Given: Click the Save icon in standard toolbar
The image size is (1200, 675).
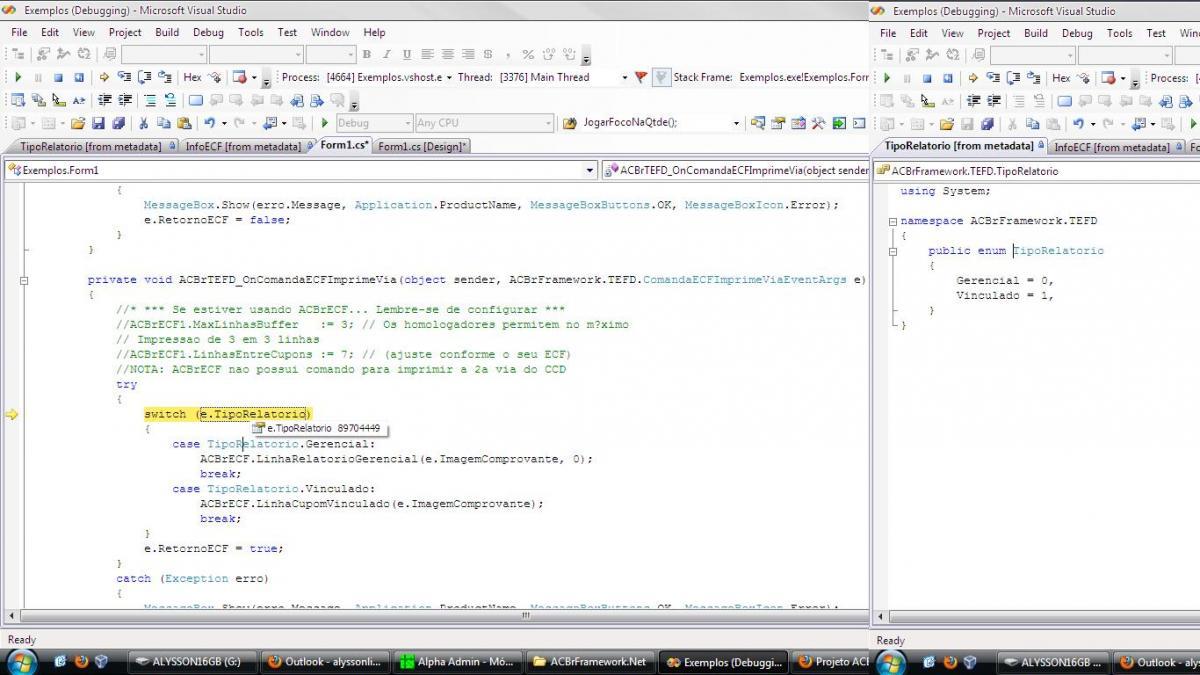Looking at the screenshot, I should (98, 123).
